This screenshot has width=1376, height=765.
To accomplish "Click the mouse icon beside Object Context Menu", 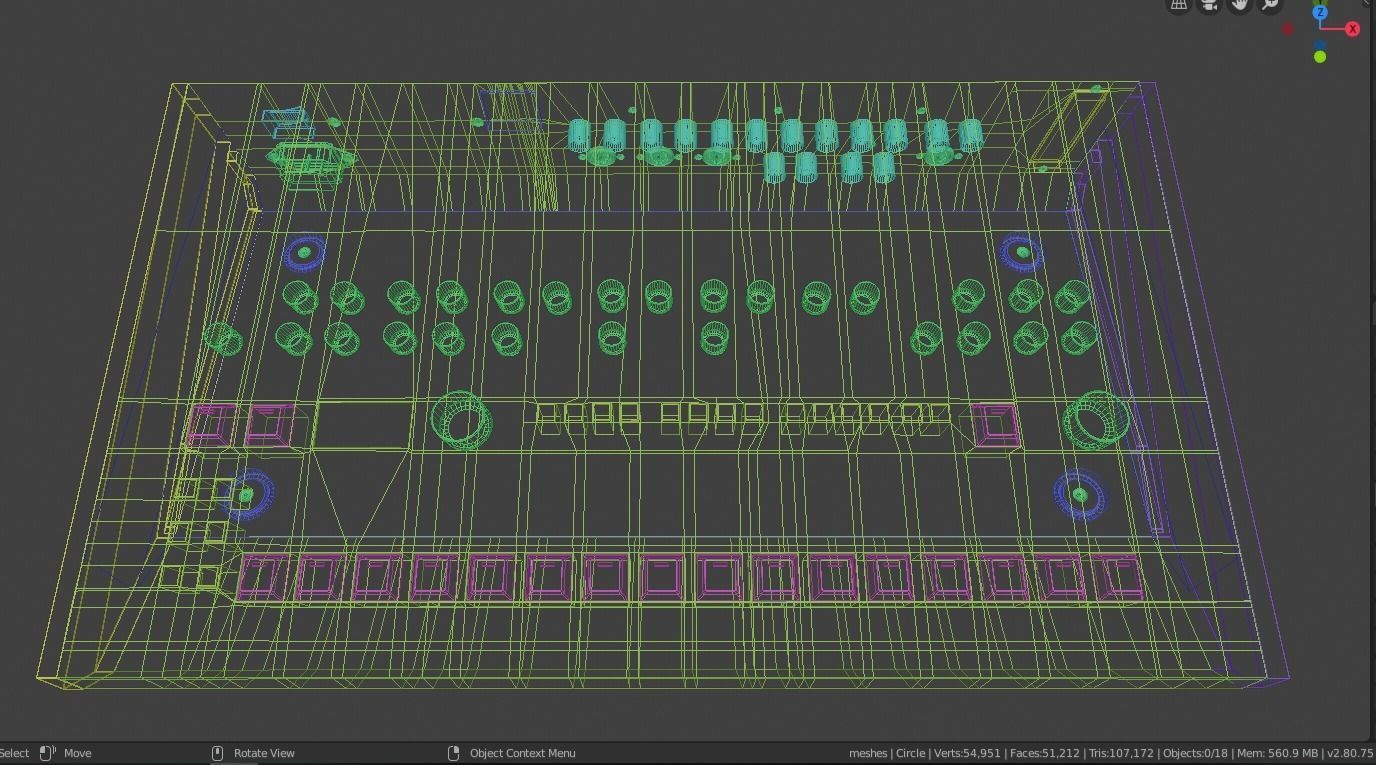I will pyautogui.click(x=453, y=753).
